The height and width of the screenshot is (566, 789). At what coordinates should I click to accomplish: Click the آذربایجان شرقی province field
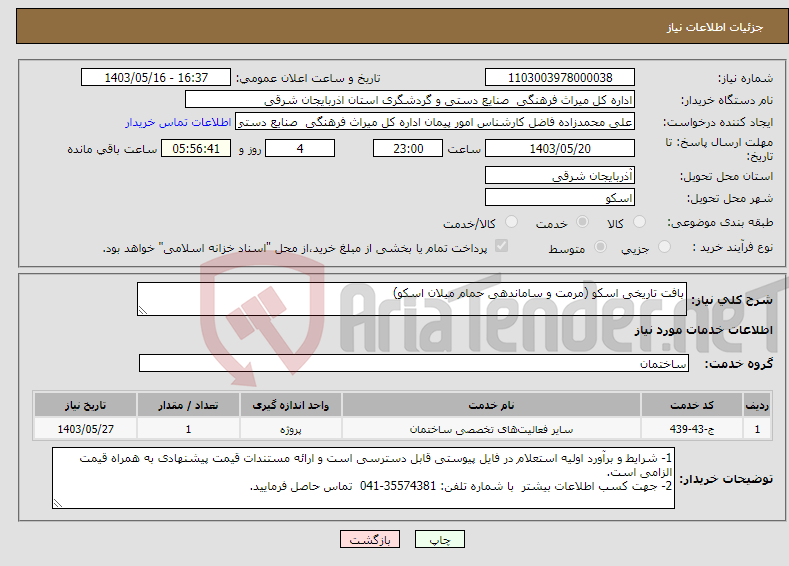(560, 176)
